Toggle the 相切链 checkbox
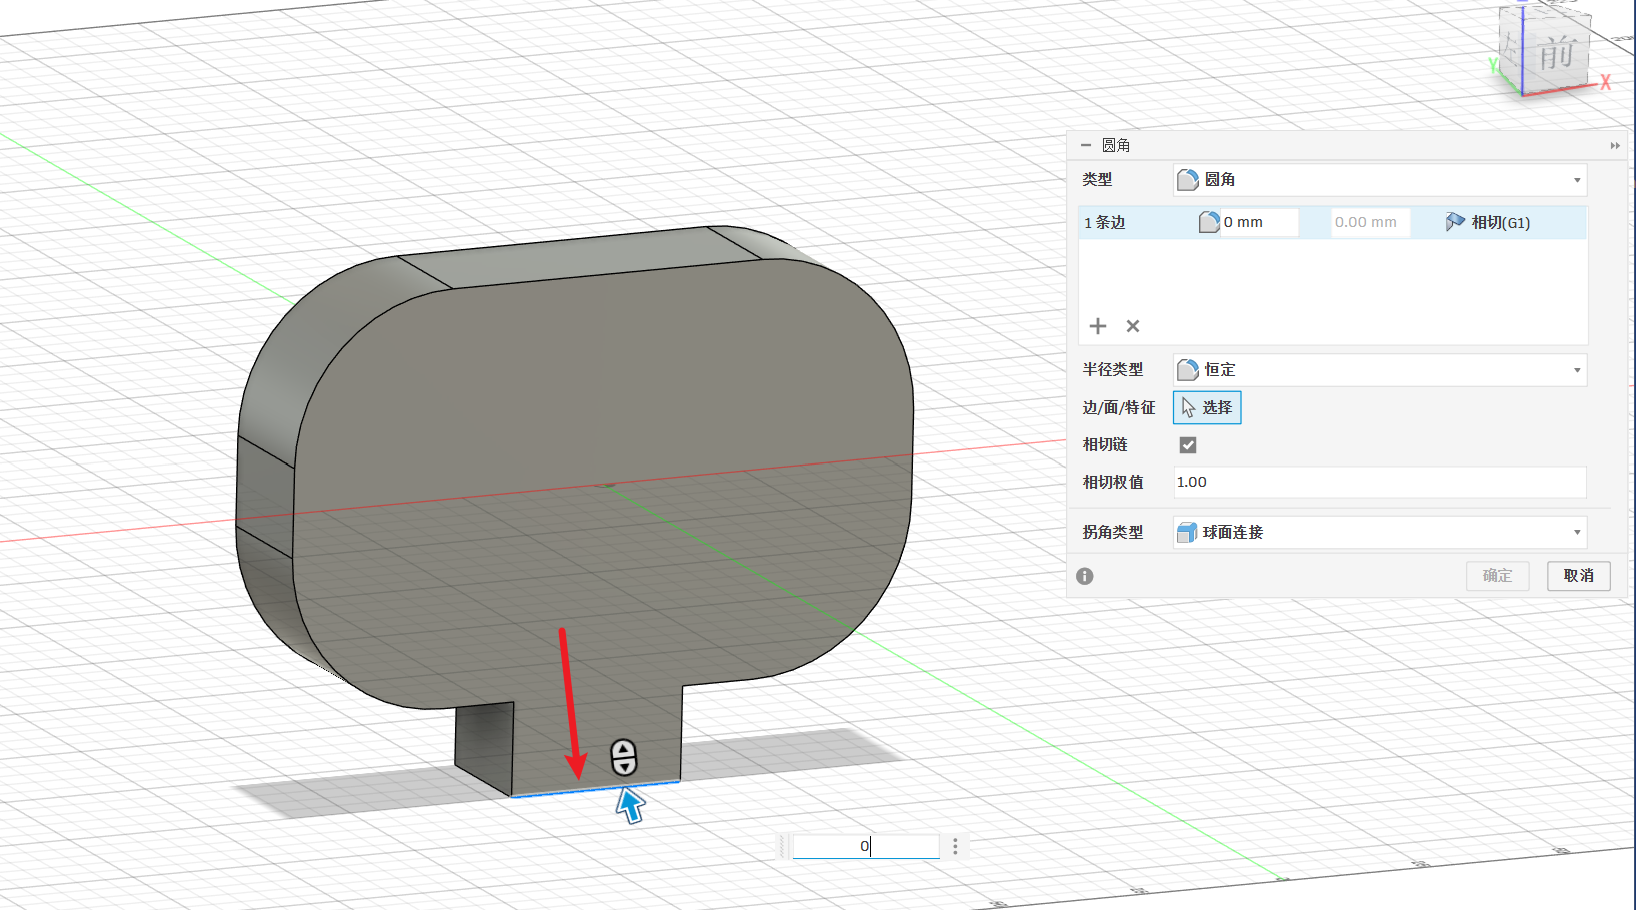Screen dimensions: 1636x910 coord(1188,445)
